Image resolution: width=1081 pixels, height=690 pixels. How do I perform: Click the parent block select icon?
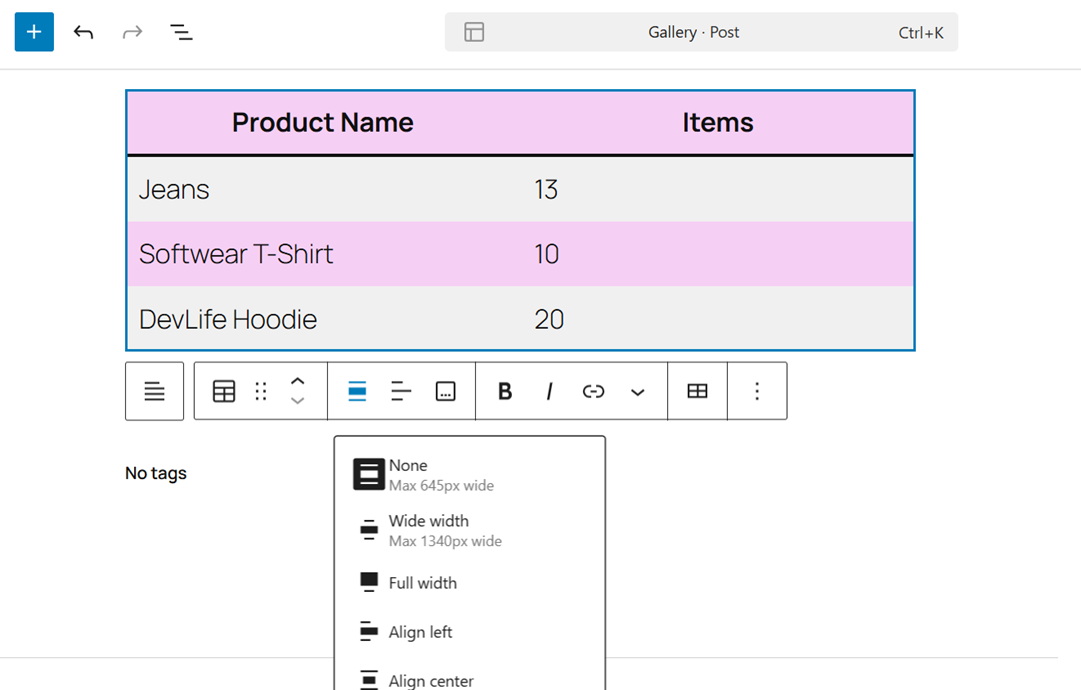[x=154, y=391]
